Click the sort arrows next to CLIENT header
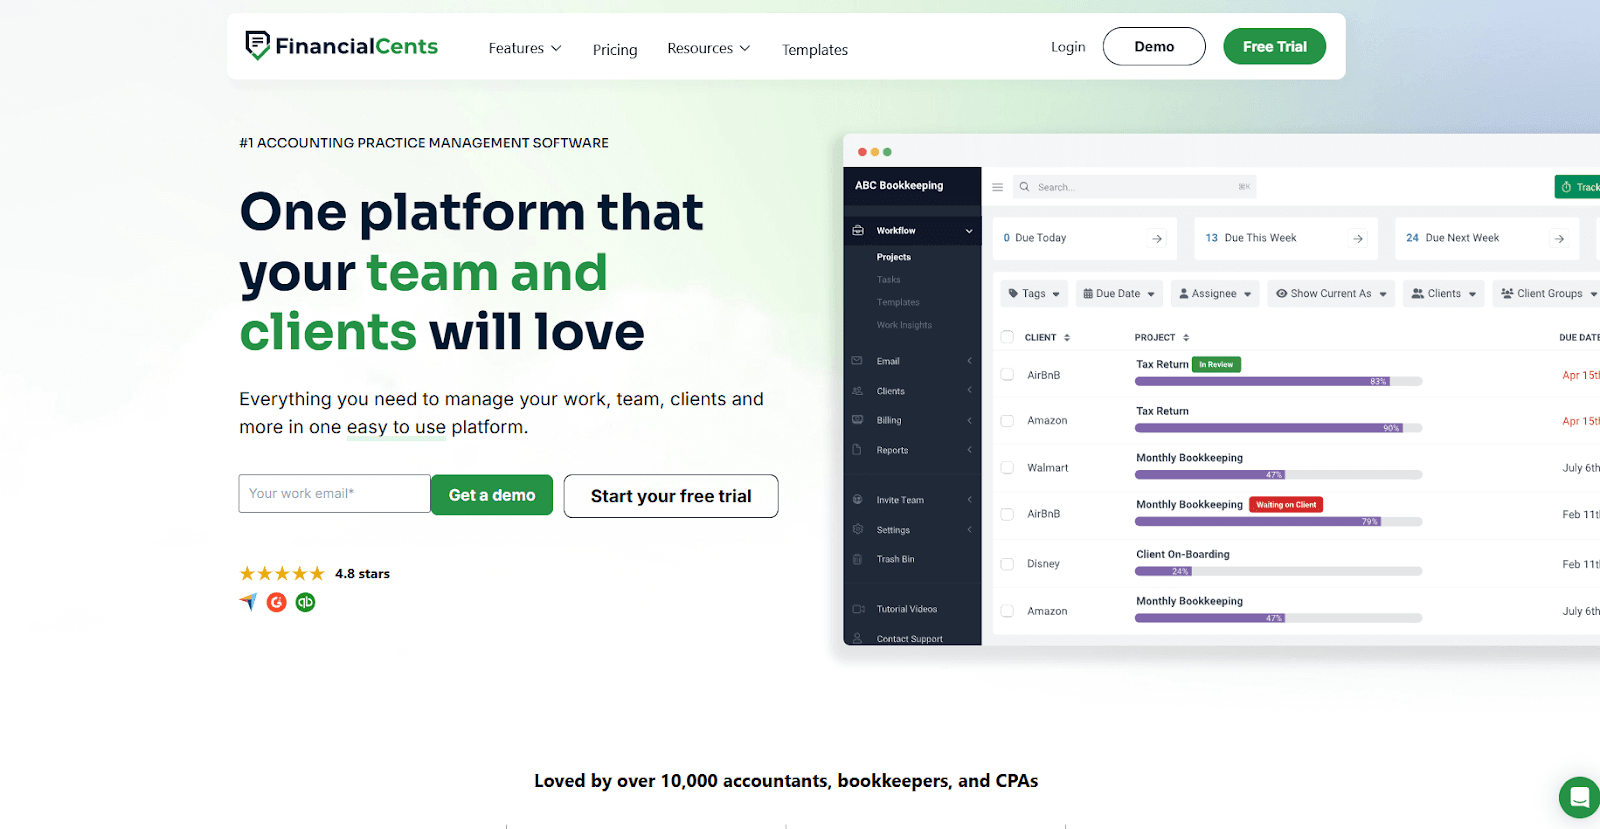Screen dimensions: 1600x829 coord(1067,338)
